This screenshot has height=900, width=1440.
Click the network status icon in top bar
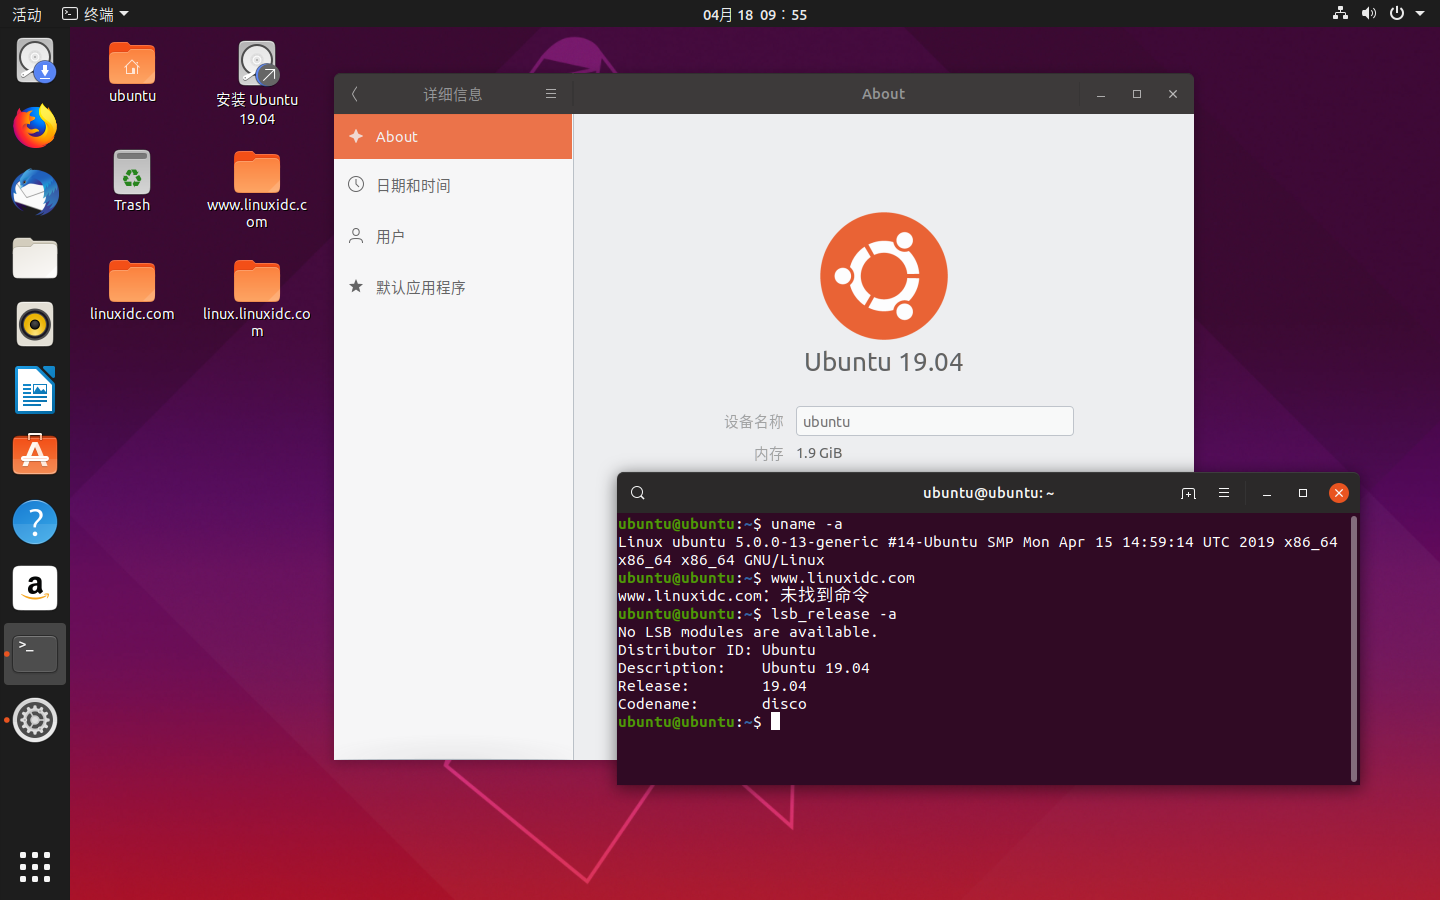click(x=1340, y=13)
